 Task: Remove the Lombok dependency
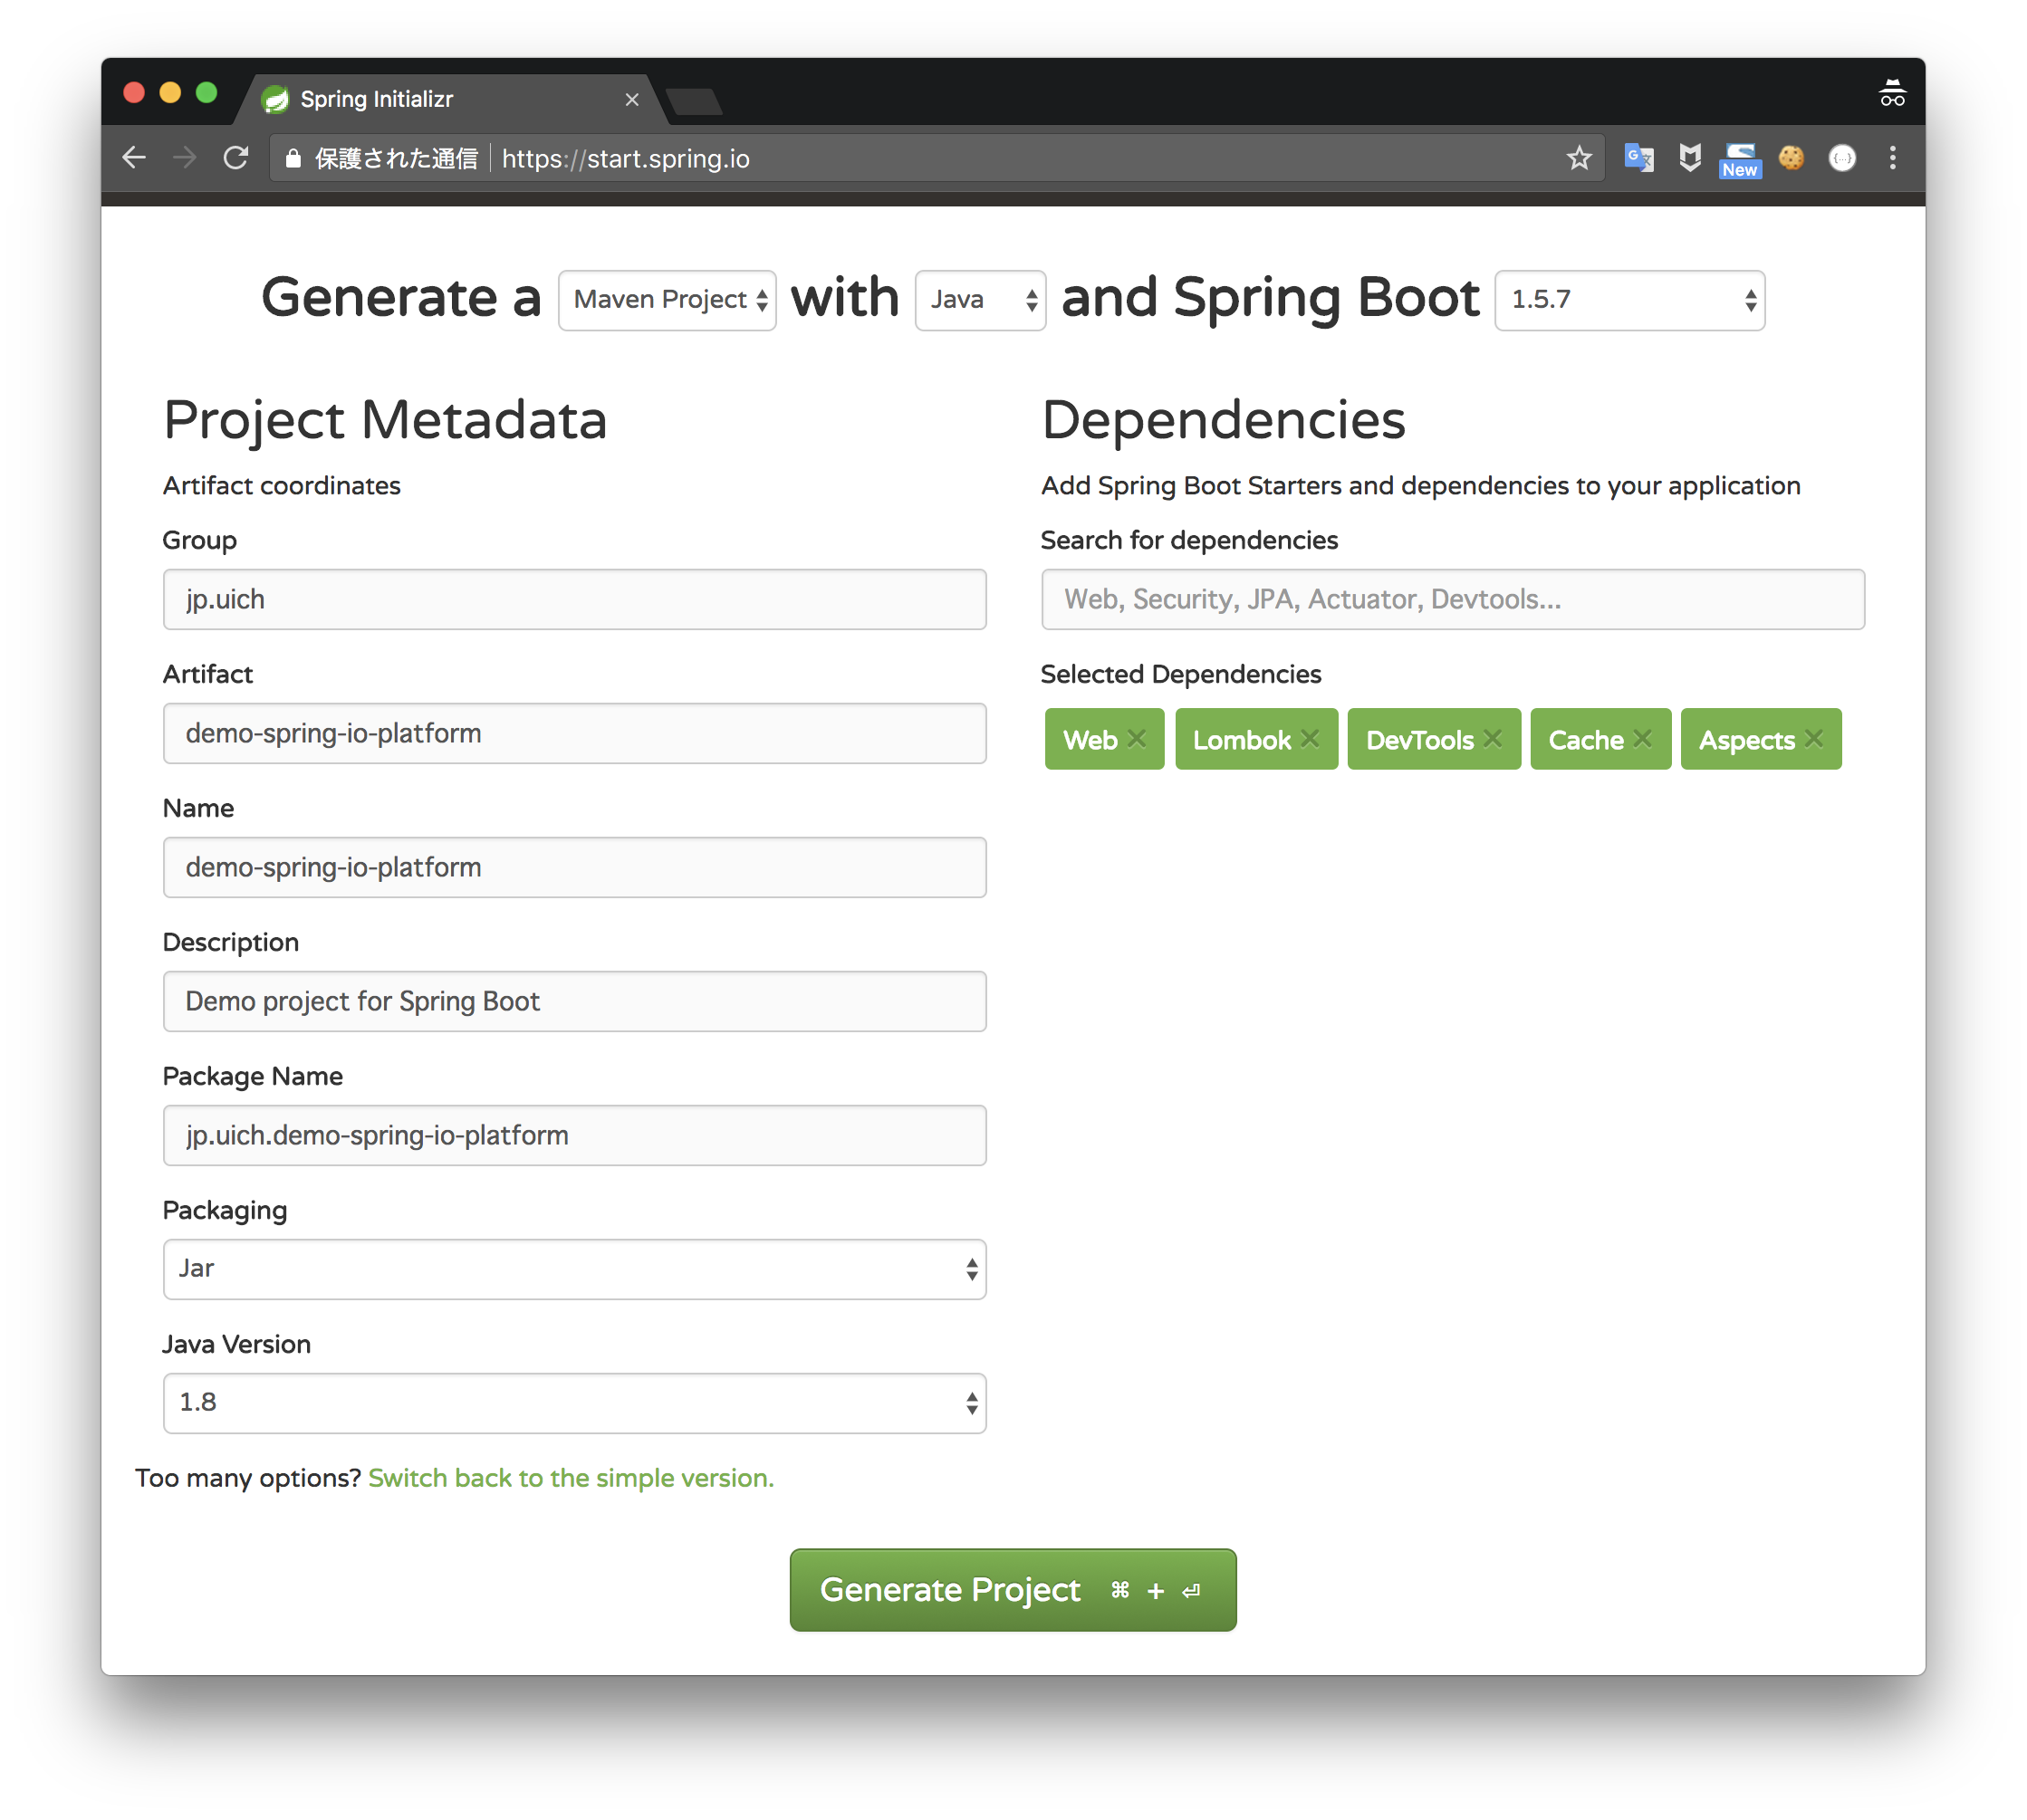click(x=1310, y=739)
